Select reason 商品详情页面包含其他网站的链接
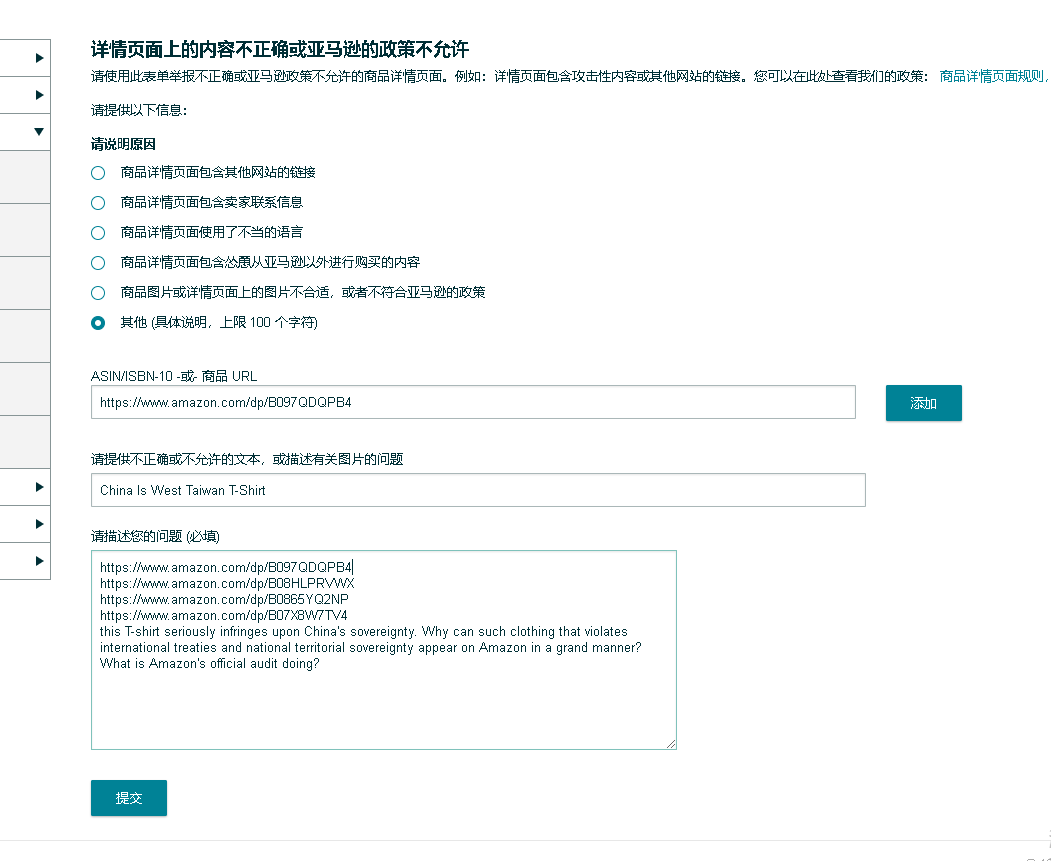The image size is (1051, 861). click(x=98, y=173)
